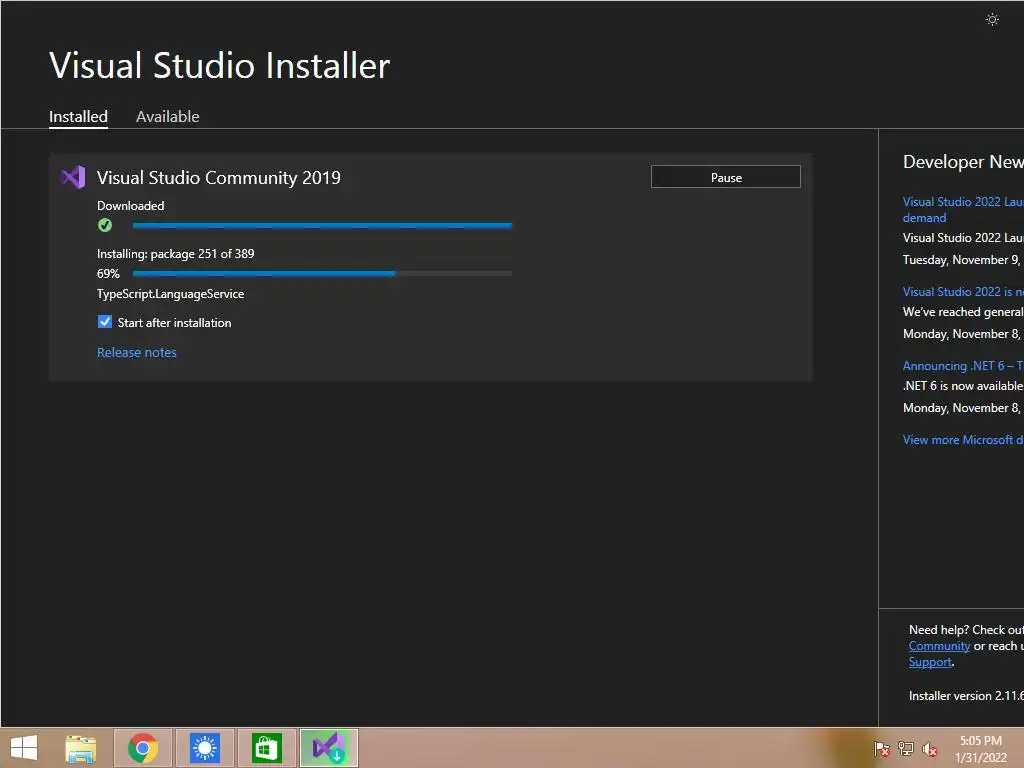The image size is (1024, 768).
Task: Click the 69% progress value
Action: click(108, 274)
